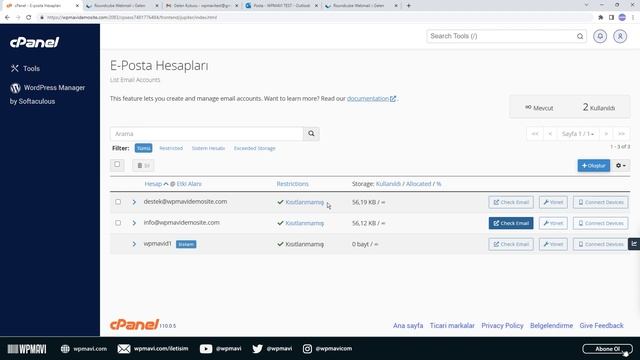
Task: Tick the destek@wpmavidemosite.com checkbox
Action: pyautogui.click(x=118, y=202)
